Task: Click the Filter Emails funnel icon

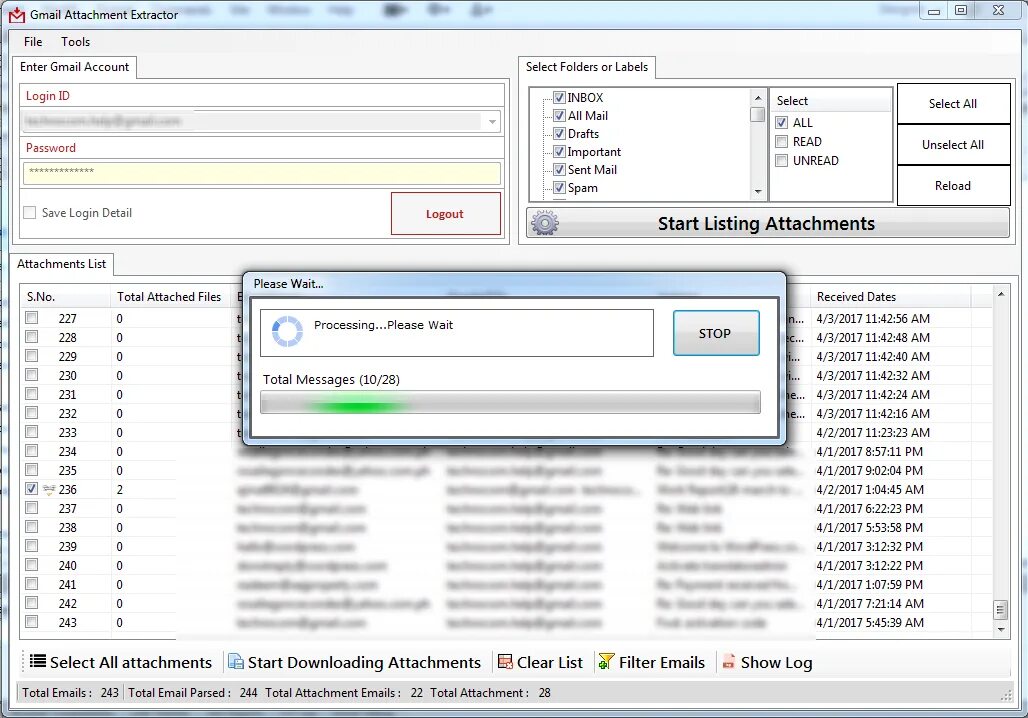Action: click(x=606, y=662)
